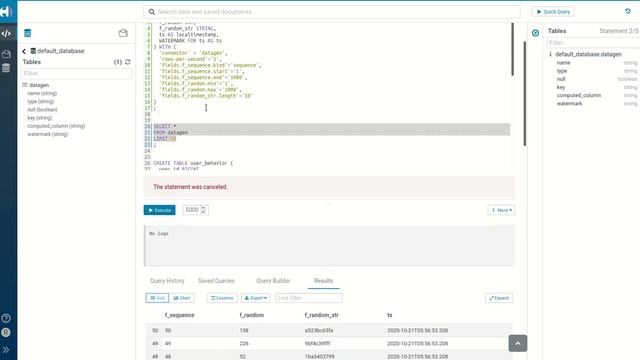Select column name (string) in left panel
This screenshot has height=360, width=640.
click(42, 93)
